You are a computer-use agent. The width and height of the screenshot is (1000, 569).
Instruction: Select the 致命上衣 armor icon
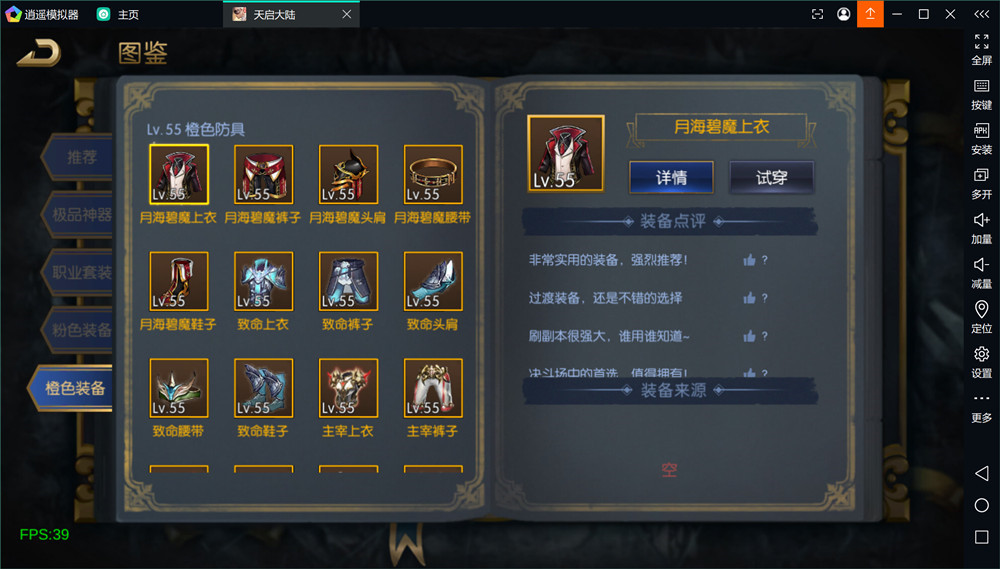click(263, 281)
